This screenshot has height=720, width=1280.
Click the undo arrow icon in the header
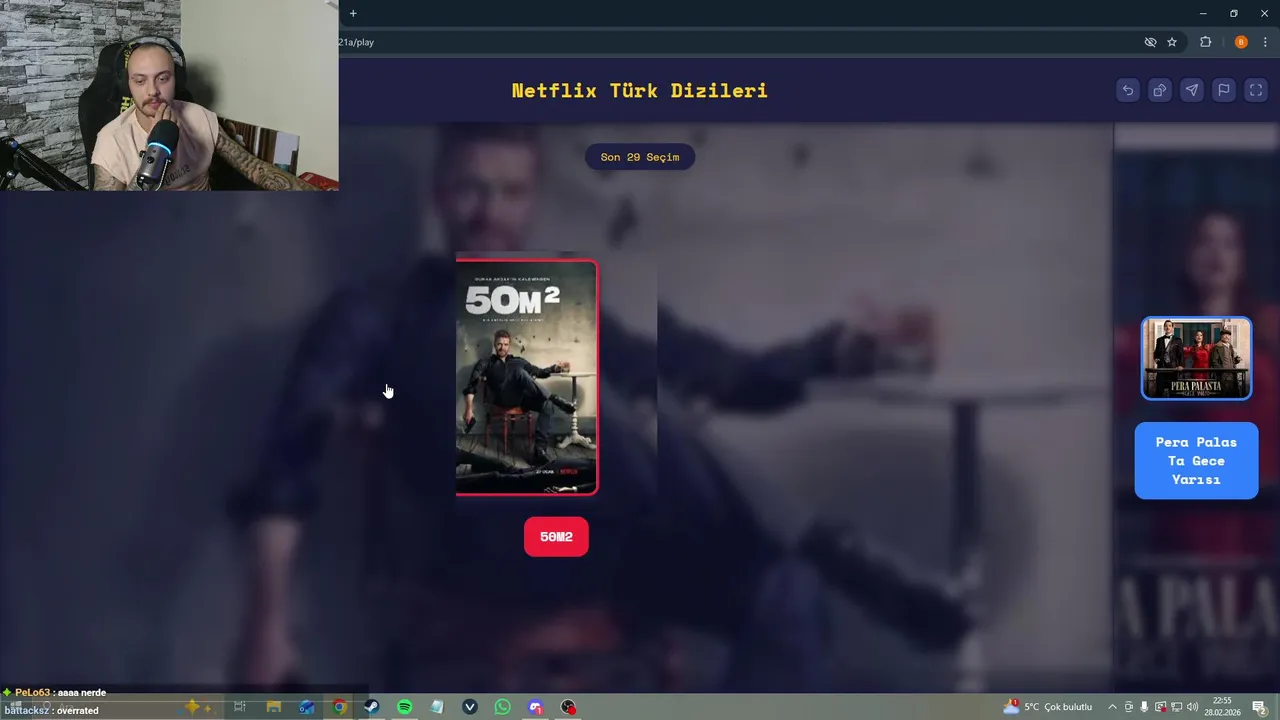[1128, 90]
